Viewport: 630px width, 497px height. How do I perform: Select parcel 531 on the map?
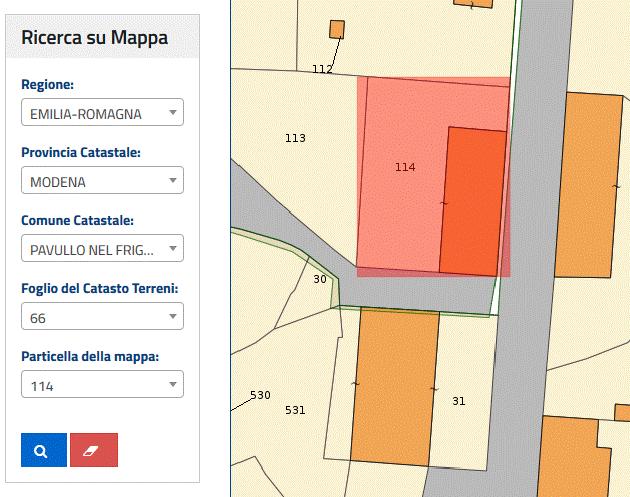coord(295,410)
